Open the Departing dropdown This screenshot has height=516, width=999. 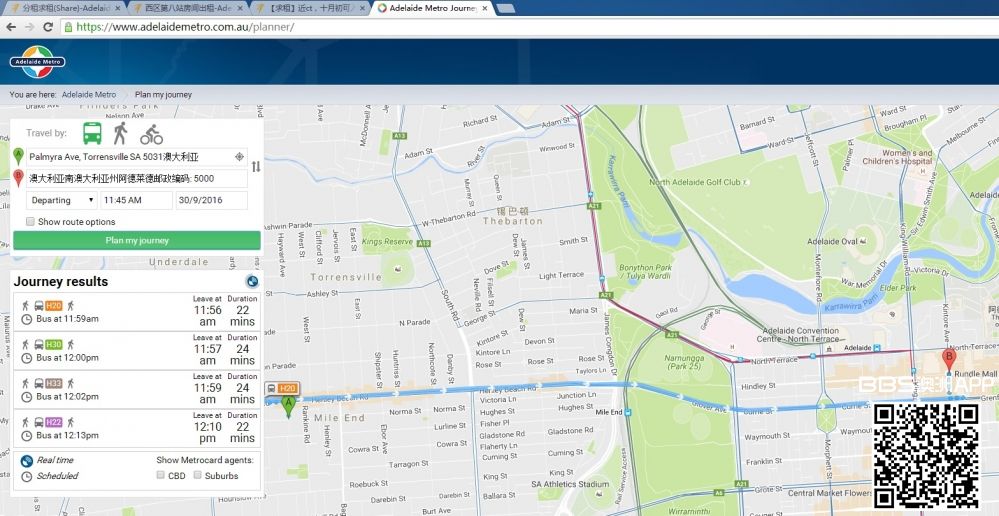click(61, 200)
